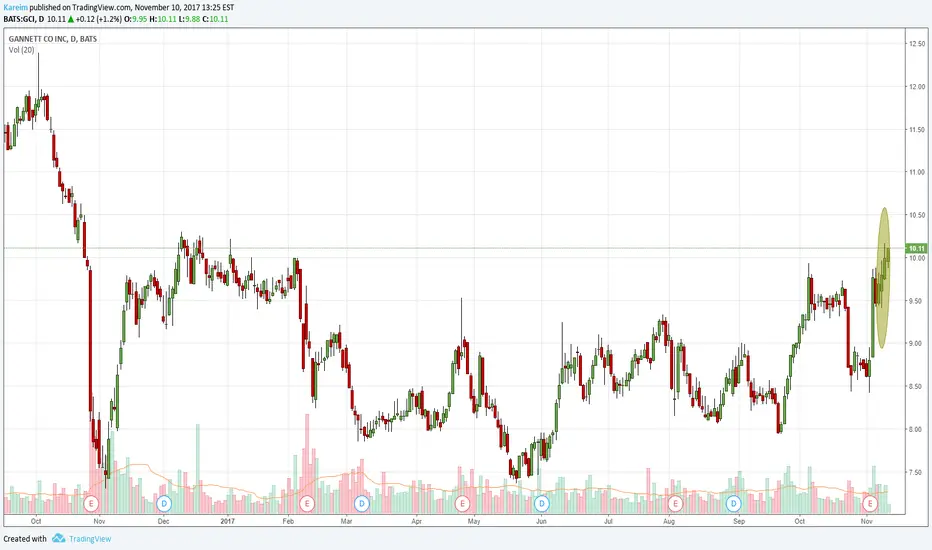Click the Created with footer text
This screenshot has height=550, width=932.
click(x=25, y=539)
